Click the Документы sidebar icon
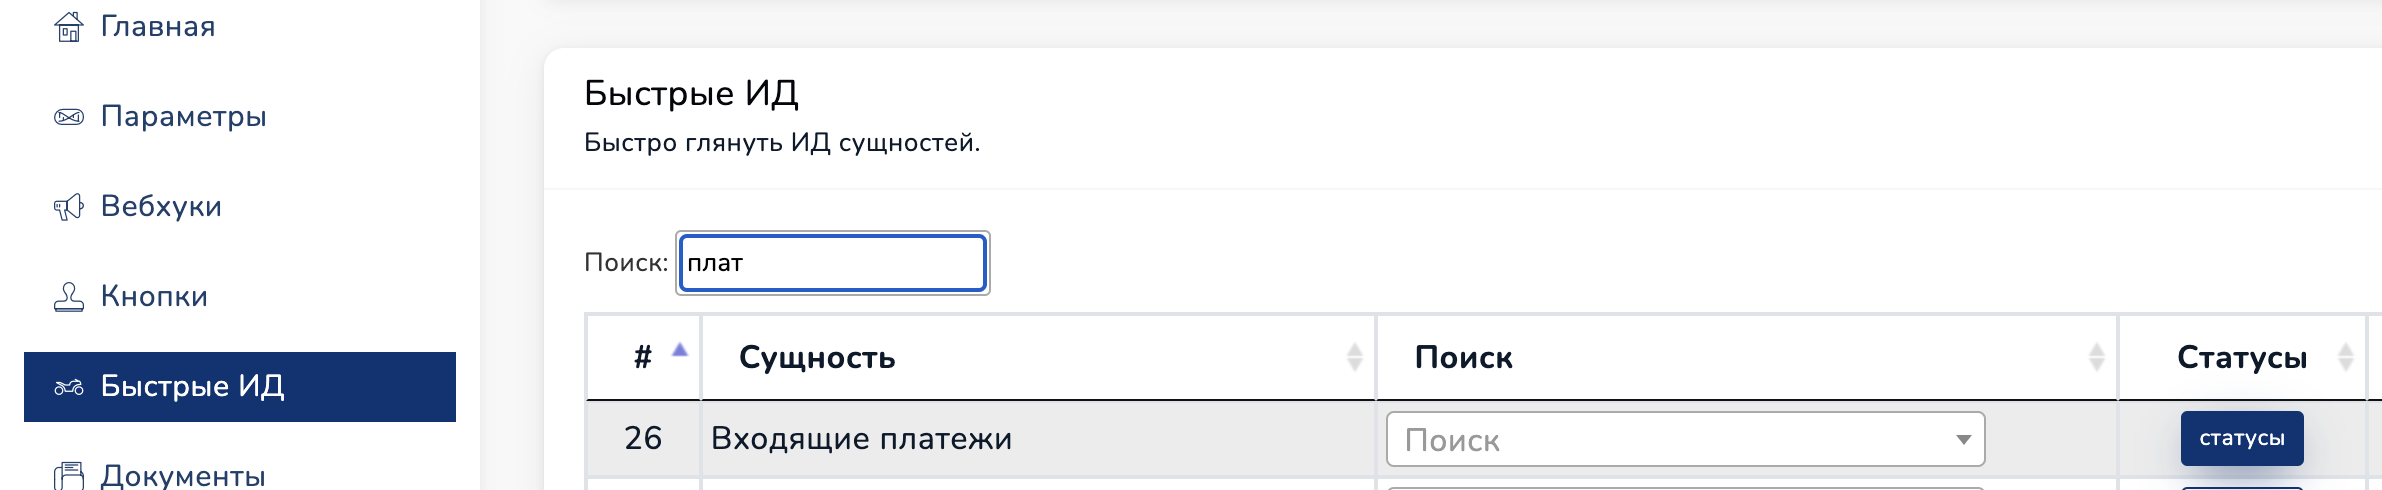Image resolution: width=2382 pixels, height=490 pixels. 68,475
